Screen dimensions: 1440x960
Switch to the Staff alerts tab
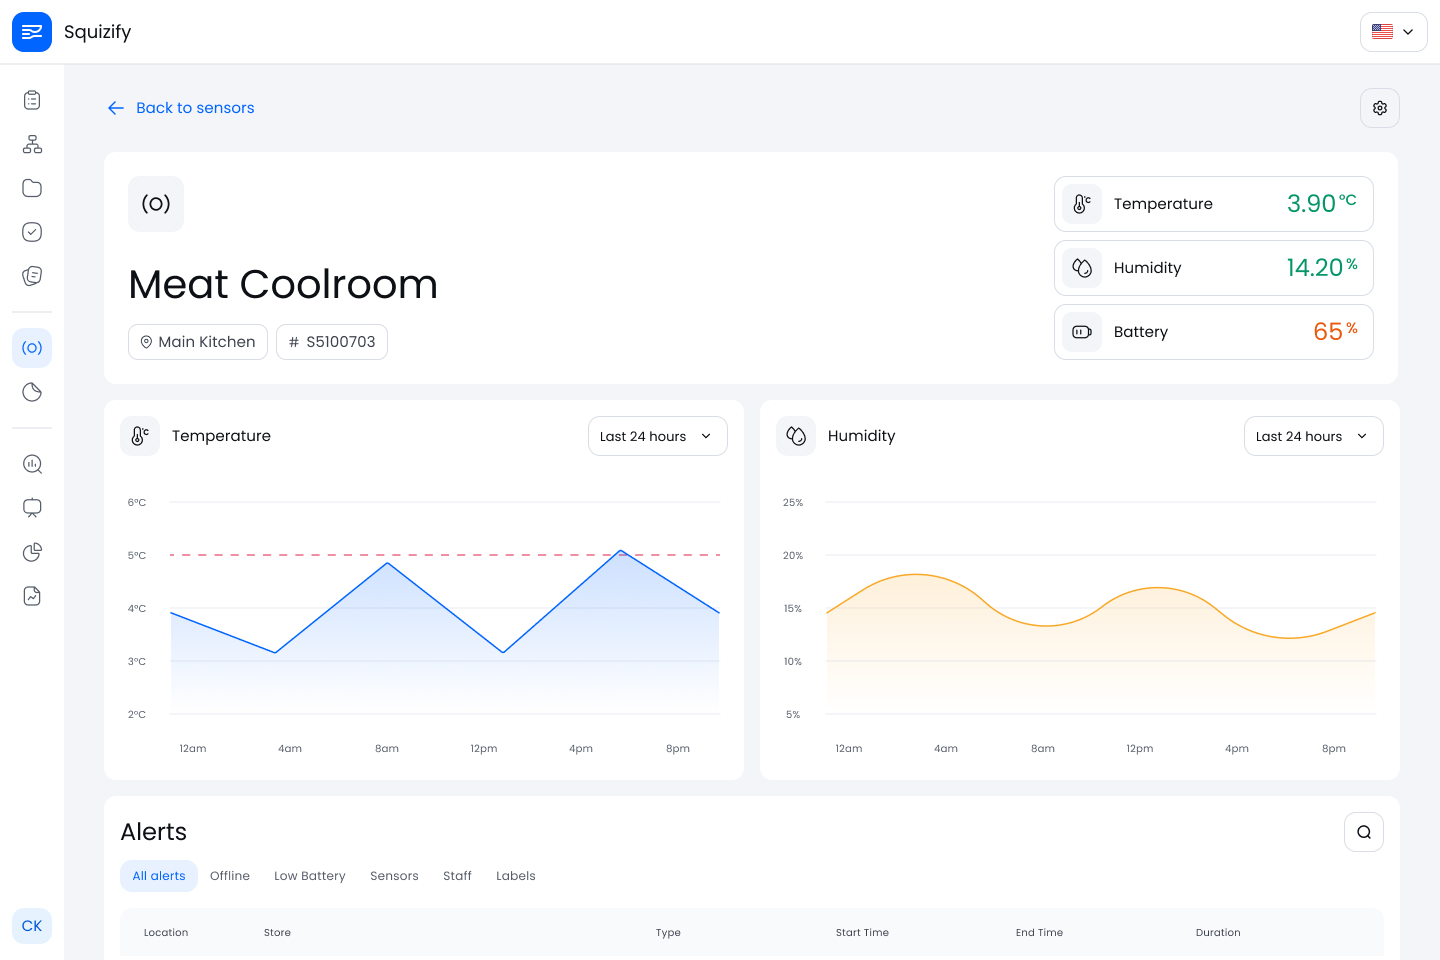point(457,876)
